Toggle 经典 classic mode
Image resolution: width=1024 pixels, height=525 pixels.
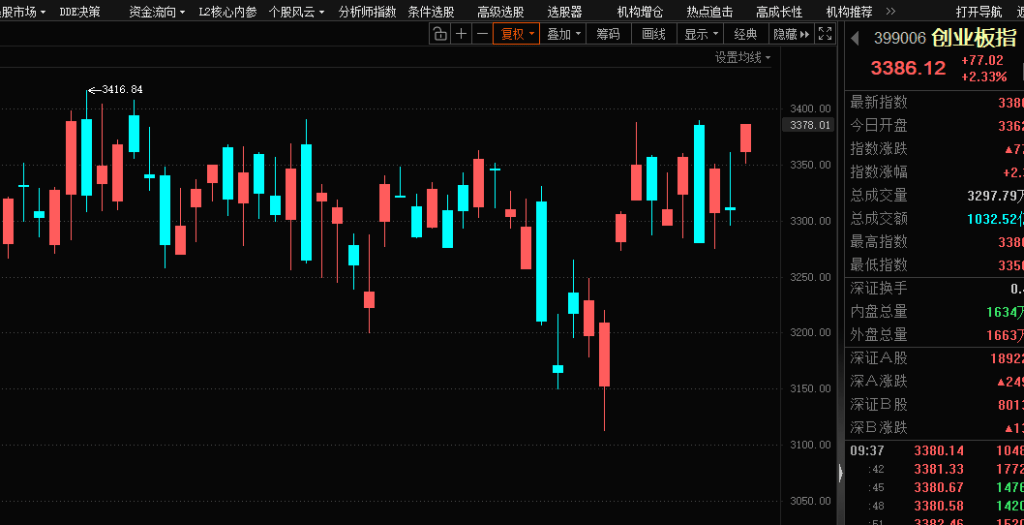[745, 34]
